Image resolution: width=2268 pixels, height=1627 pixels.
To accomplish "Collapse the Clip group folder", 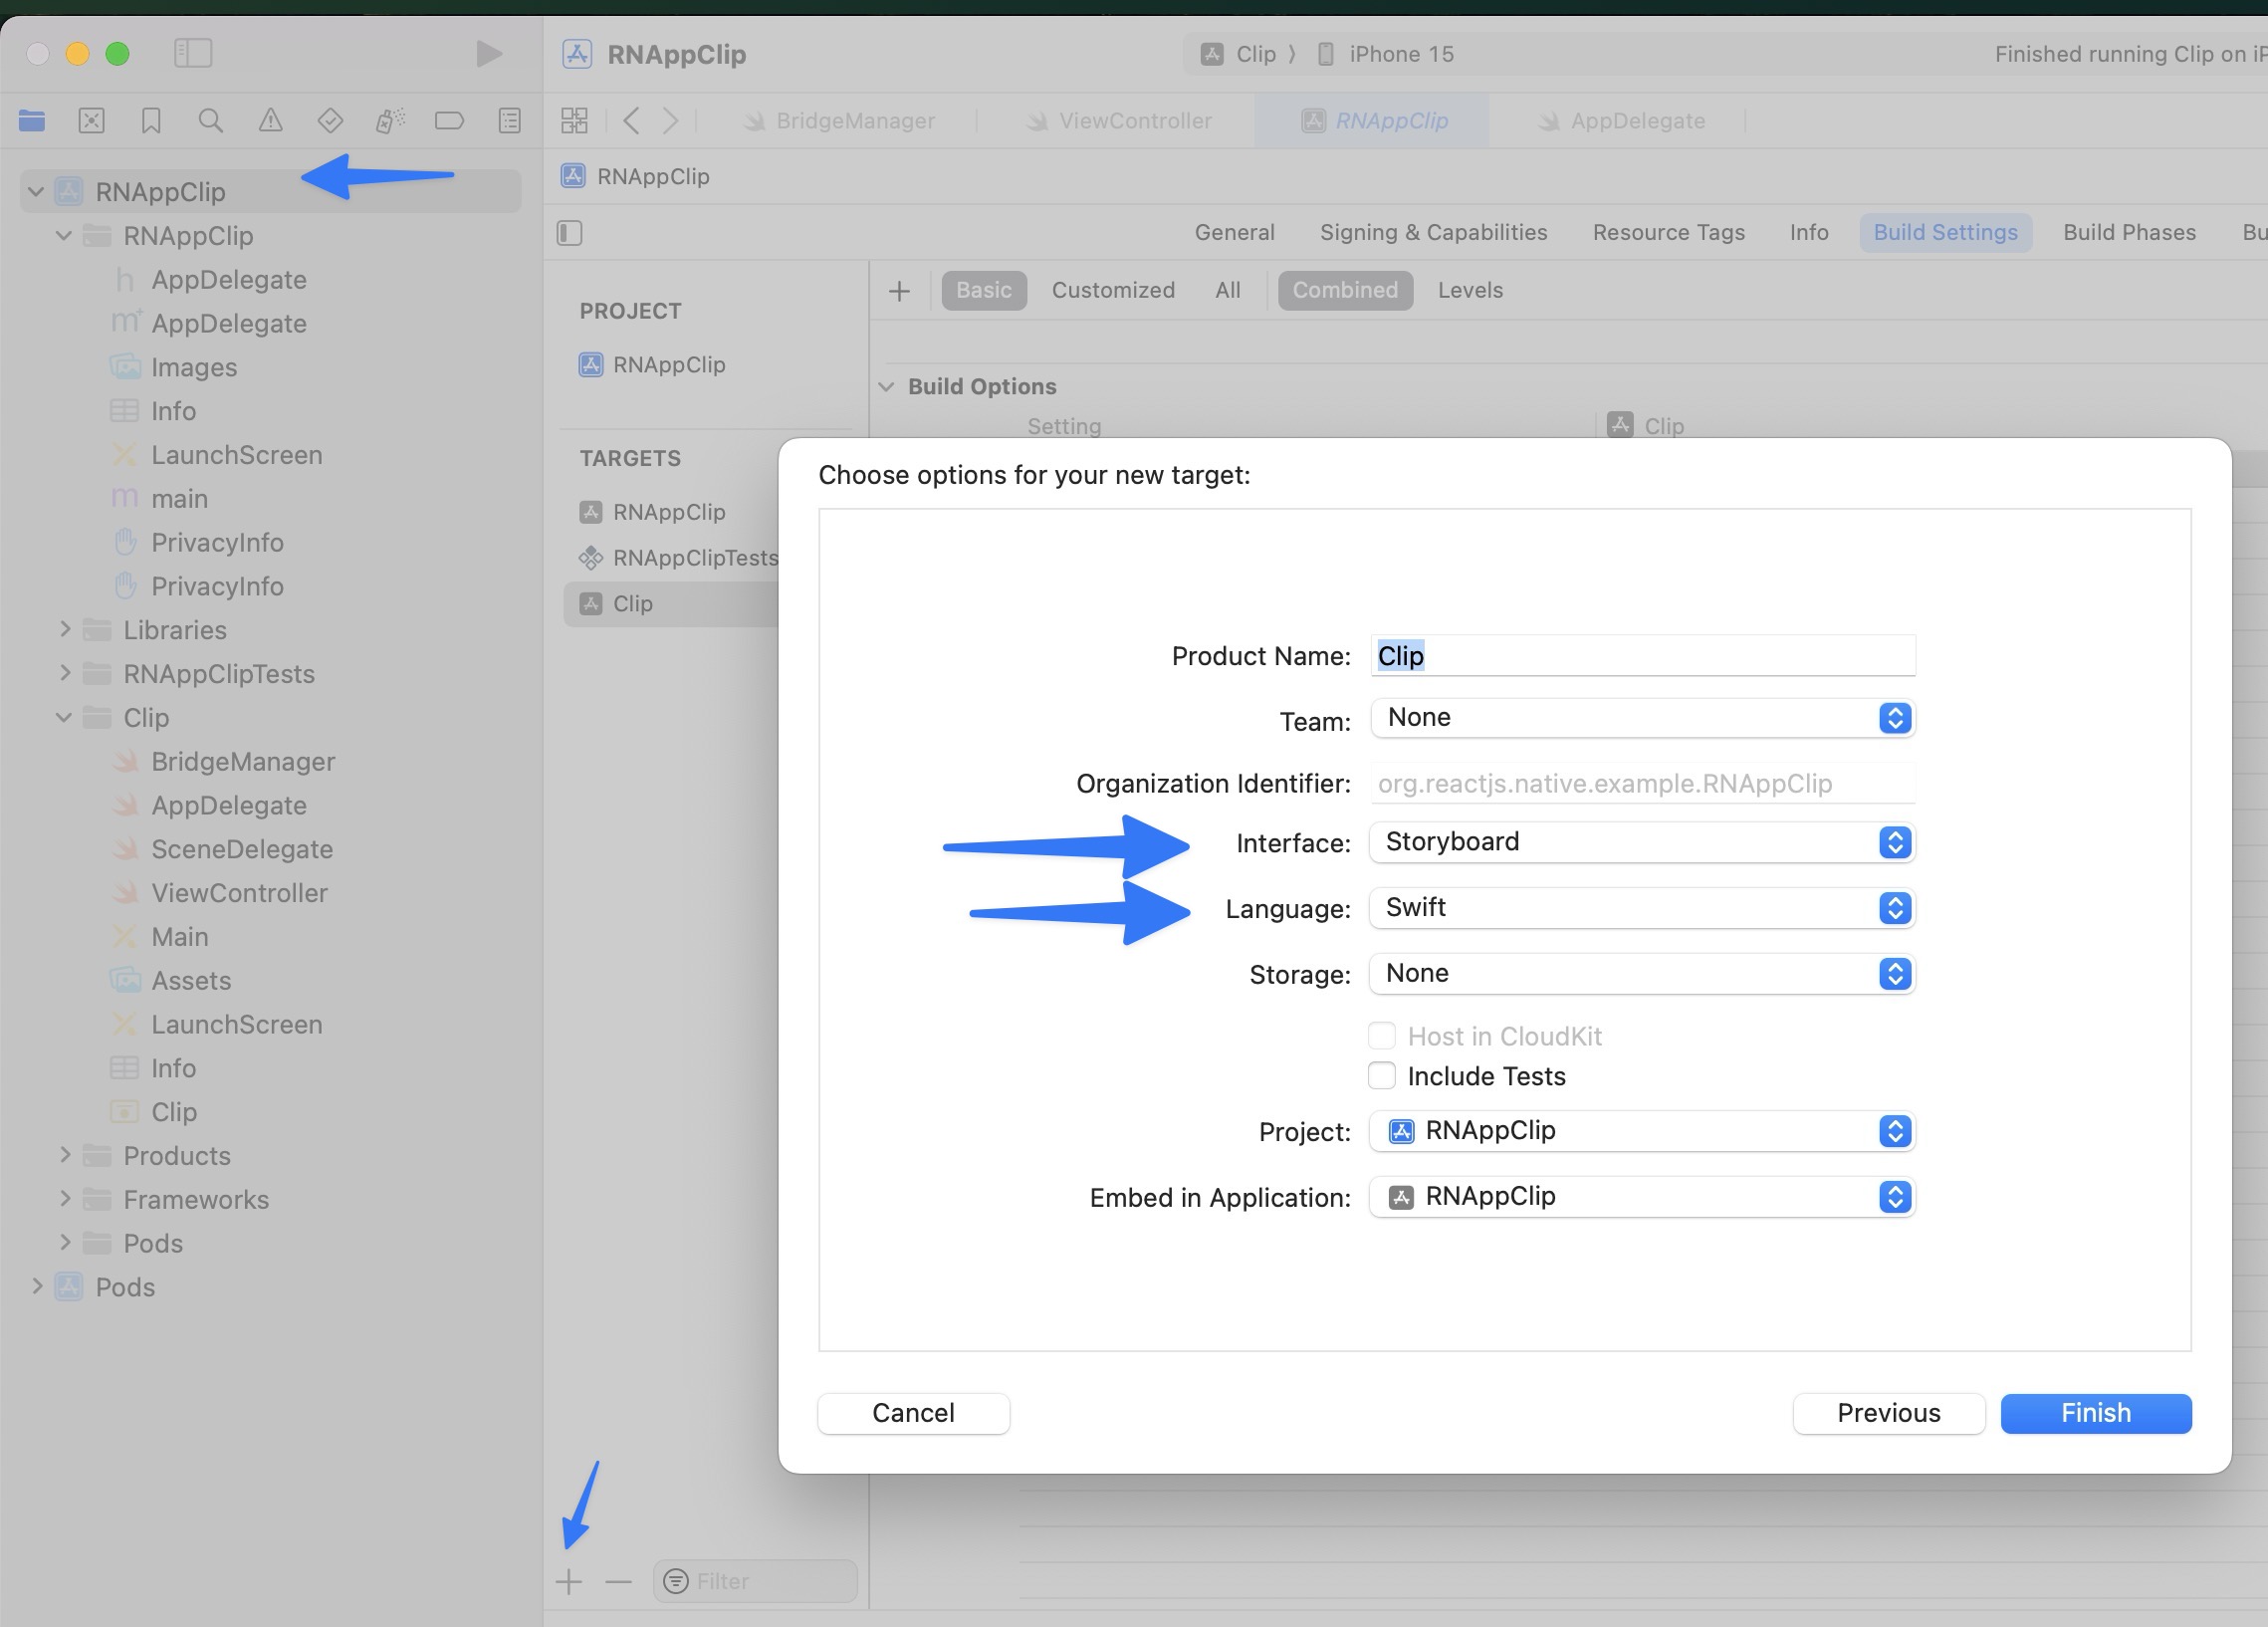I will tap(64, 717).
